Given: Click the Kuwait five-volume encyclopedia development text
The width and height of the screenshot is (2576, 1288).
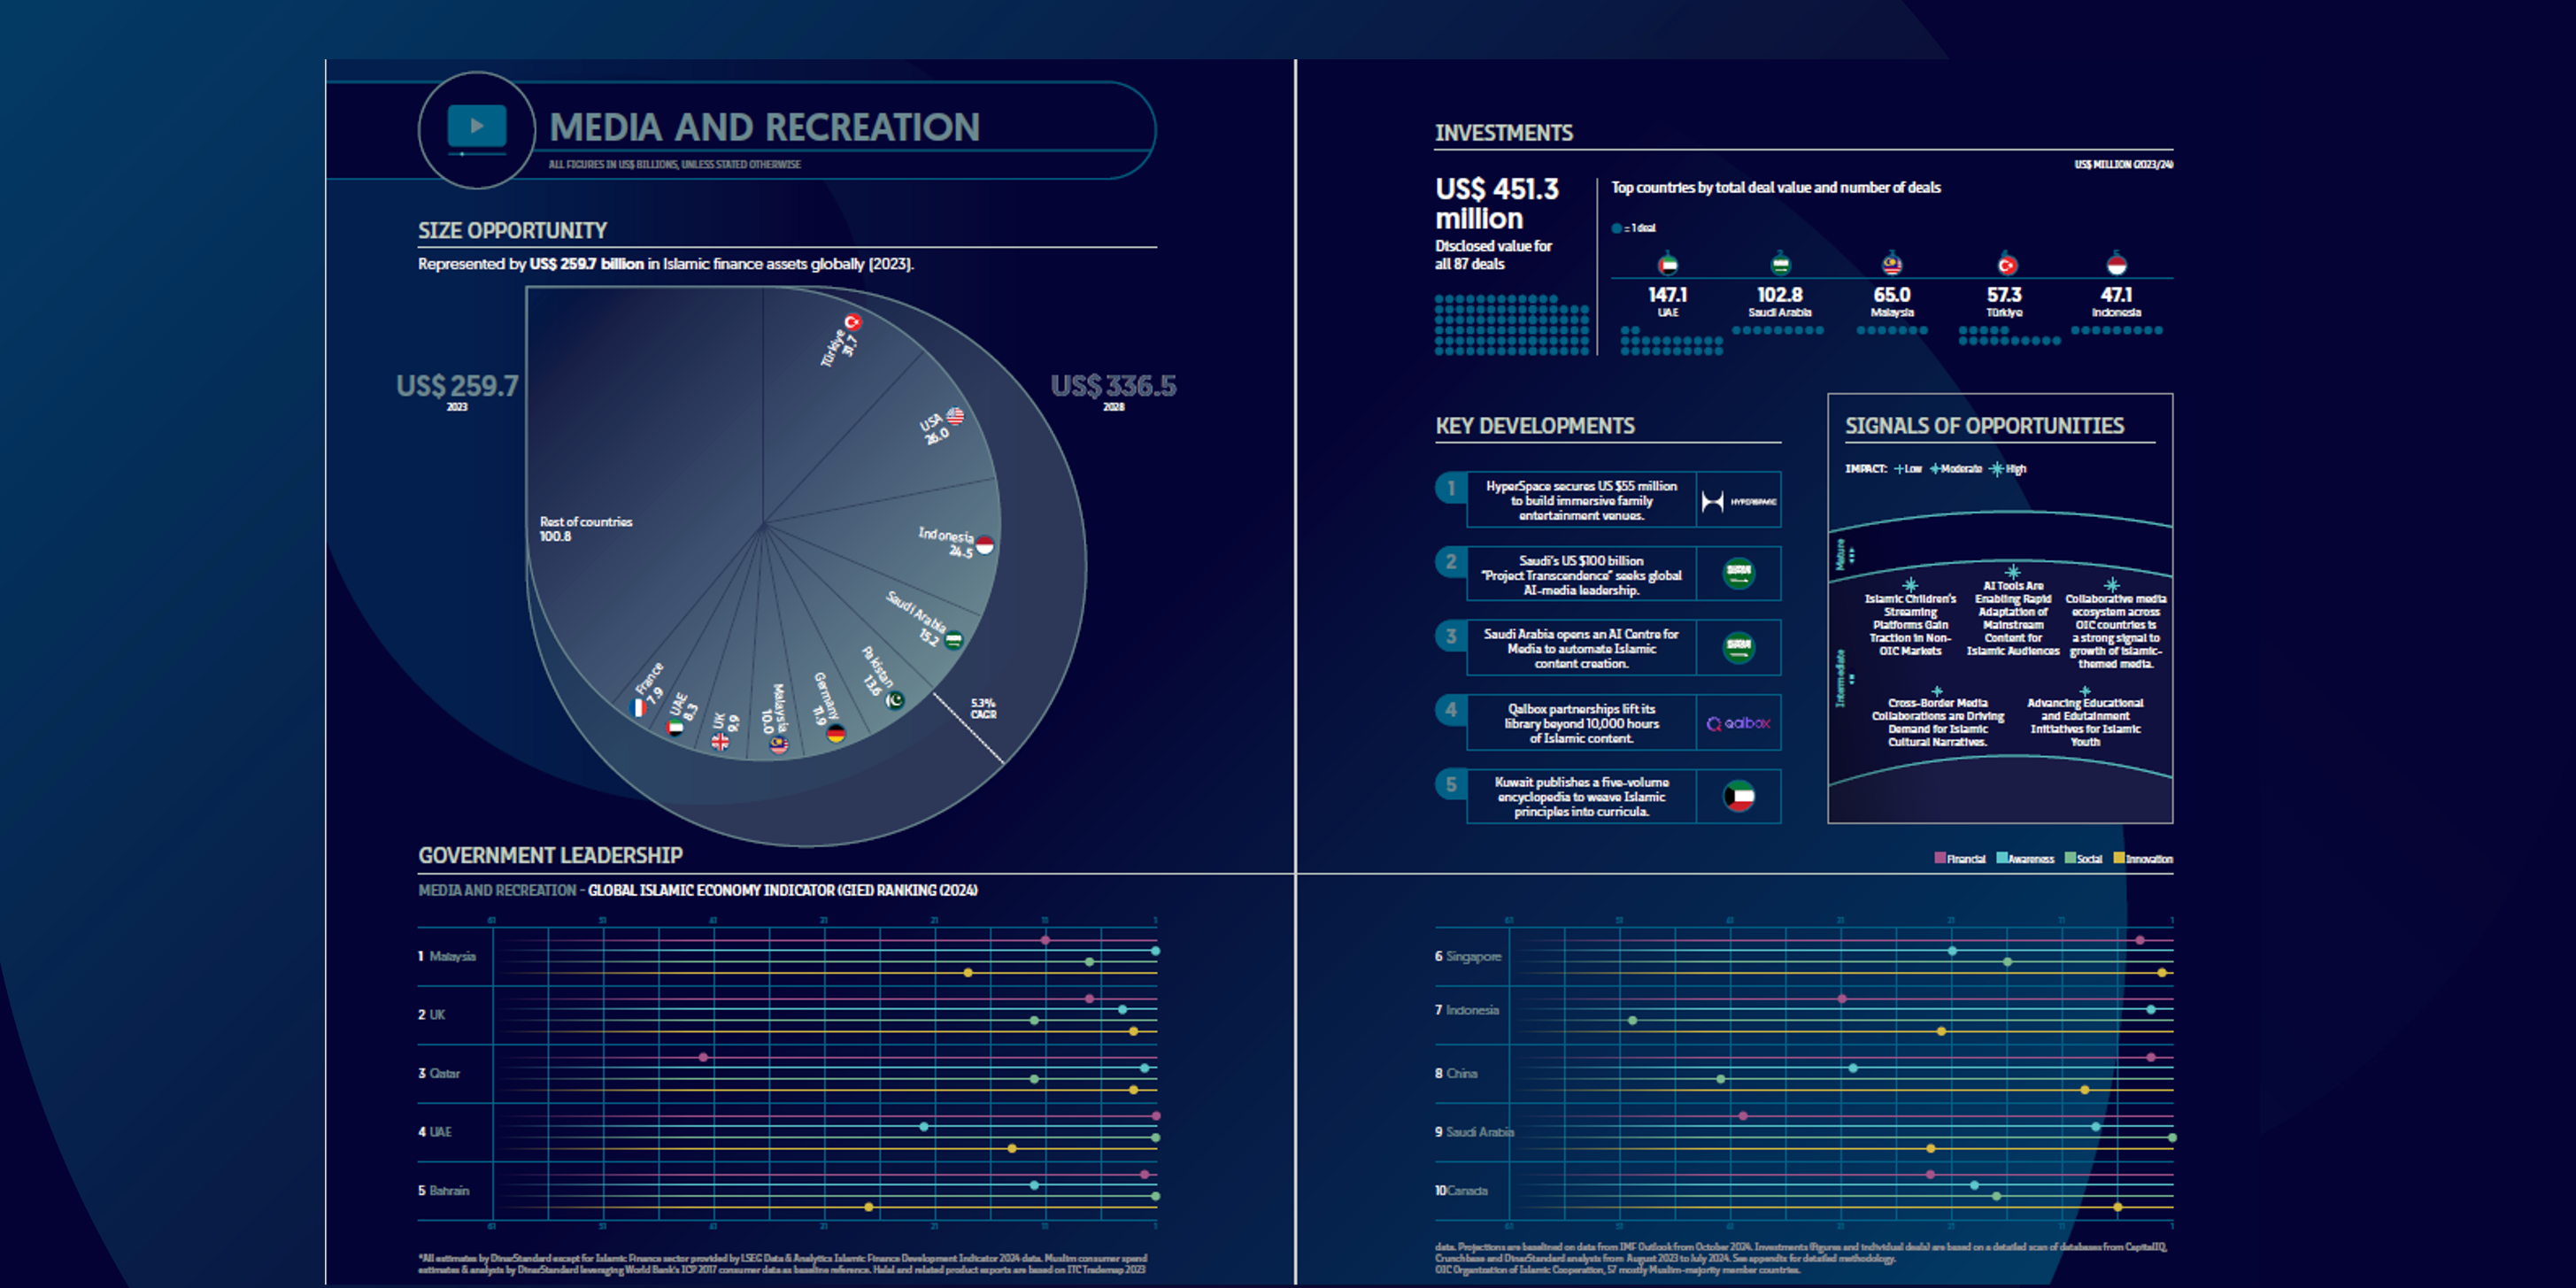Looking at the screenshot, I should point(1581,797).
